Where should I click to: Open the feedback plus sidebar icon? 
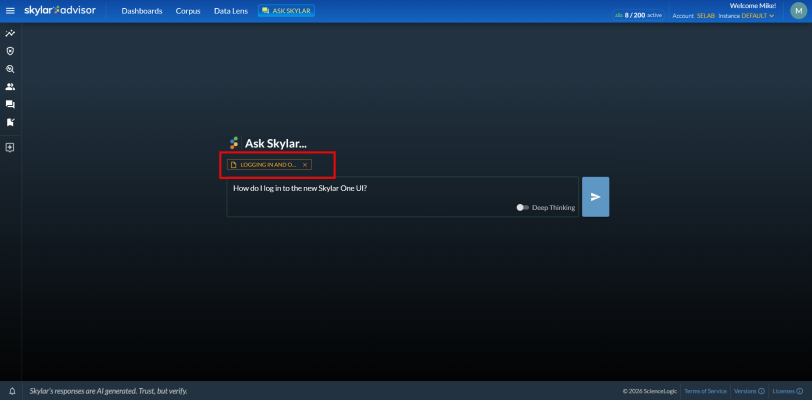tap(10, 148)
